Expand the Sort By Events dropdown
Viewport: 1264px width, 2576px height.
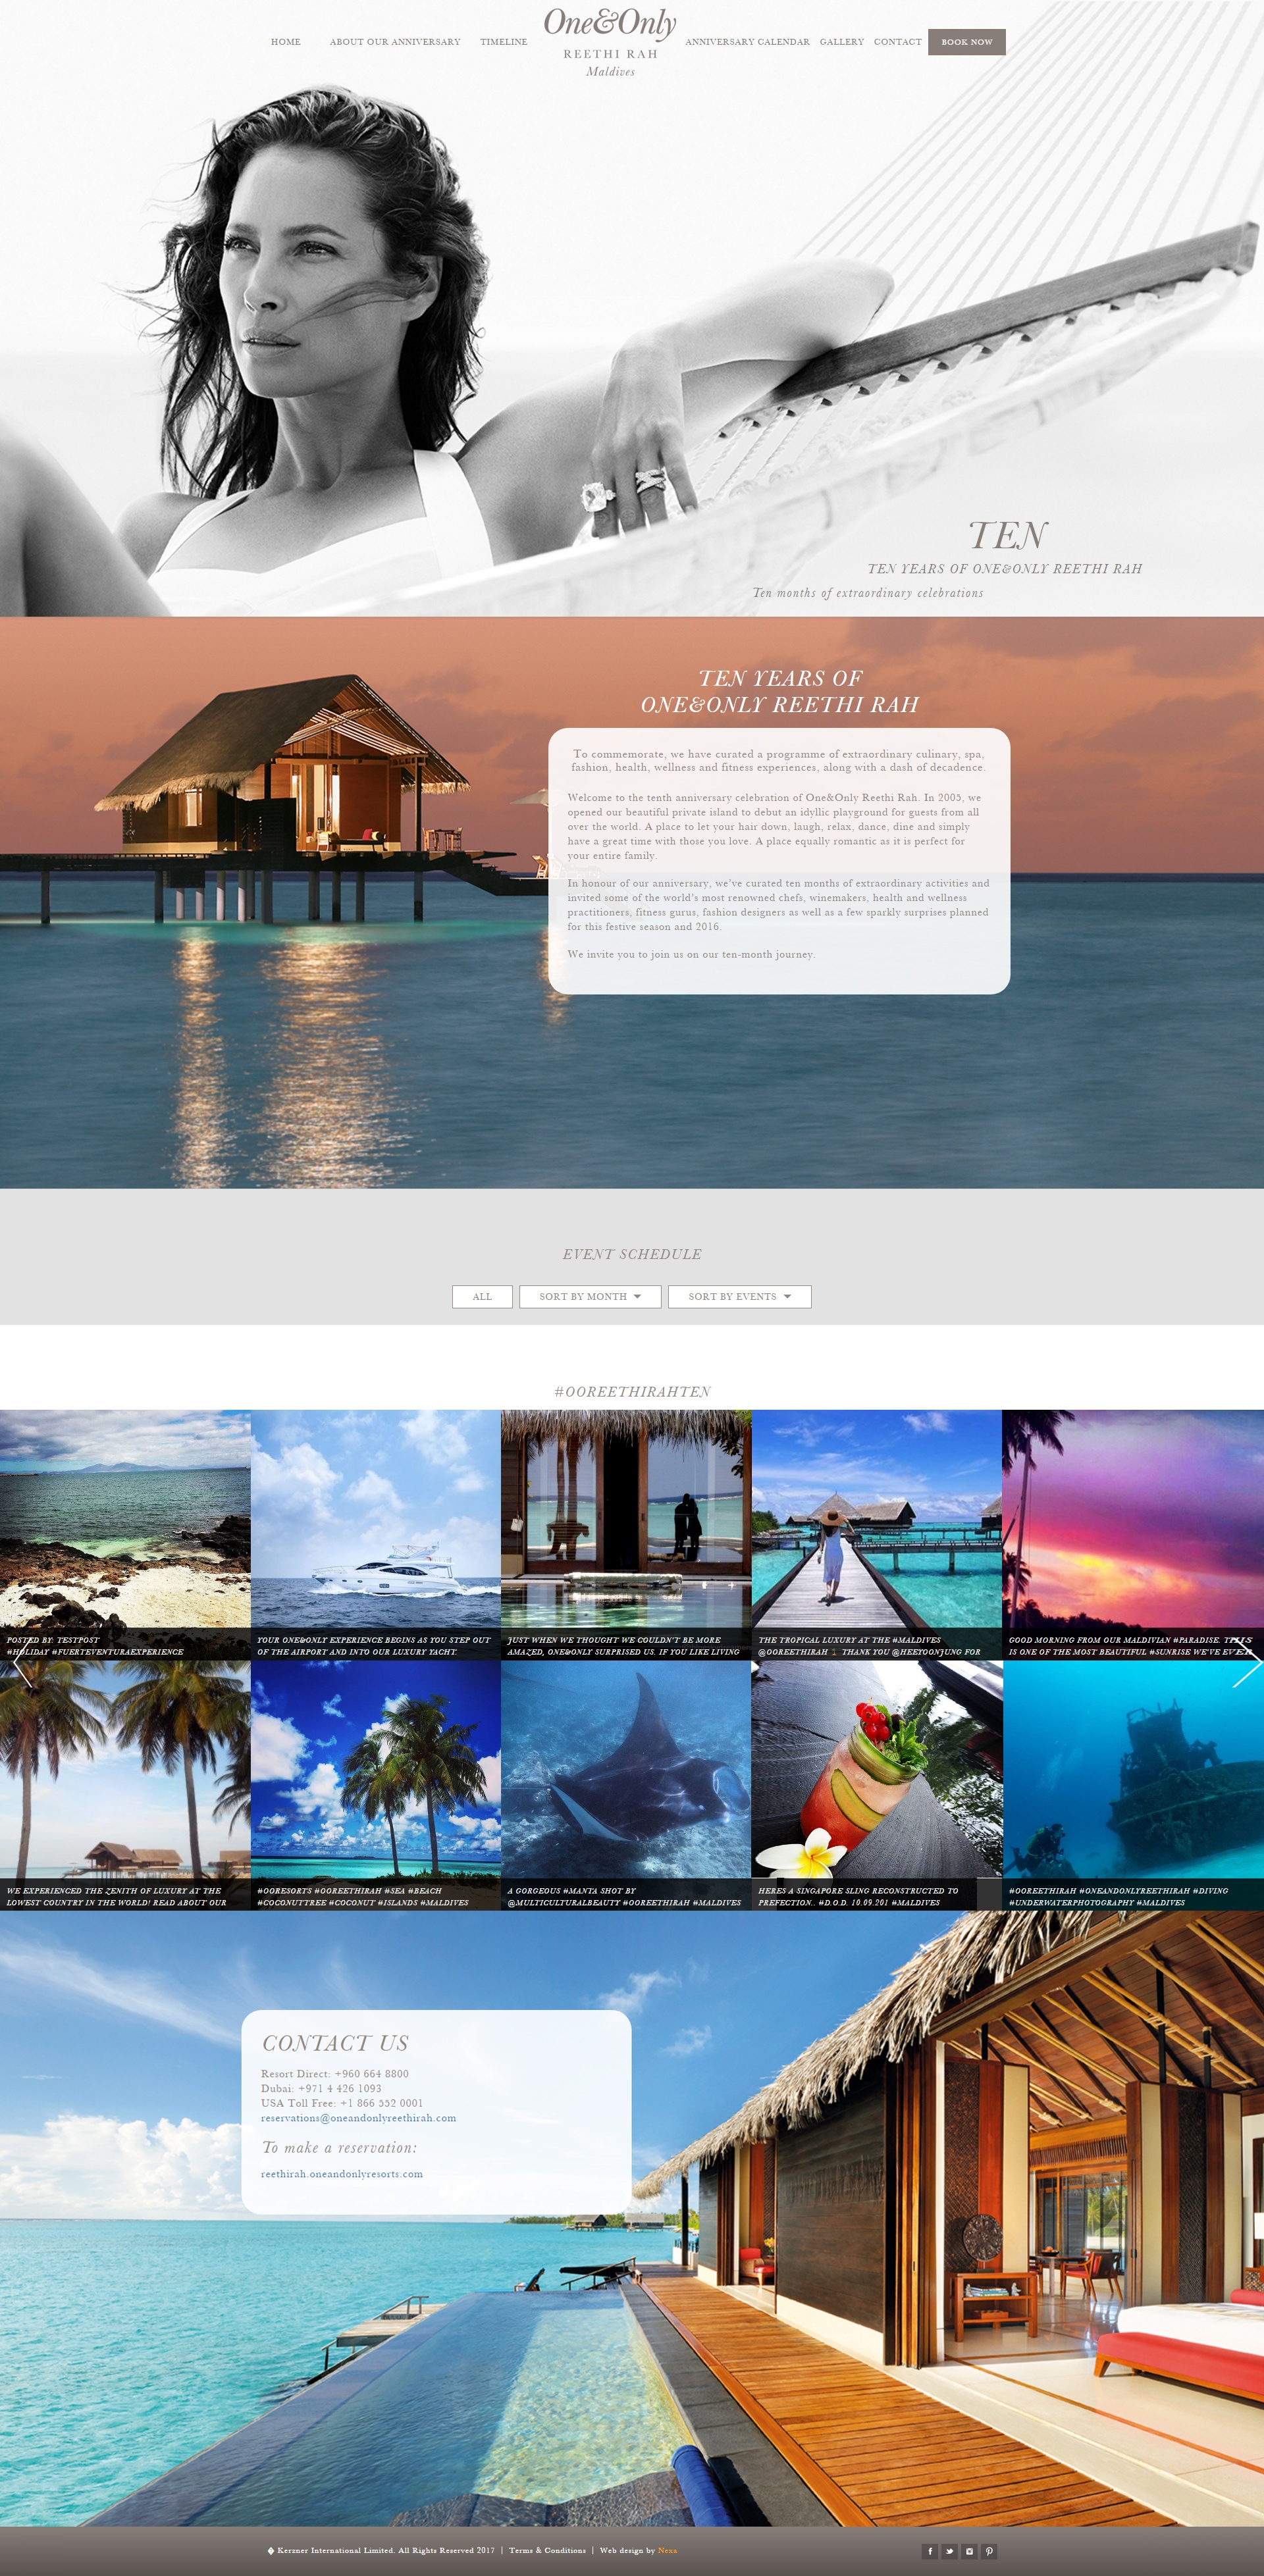tap(739, 1296)
